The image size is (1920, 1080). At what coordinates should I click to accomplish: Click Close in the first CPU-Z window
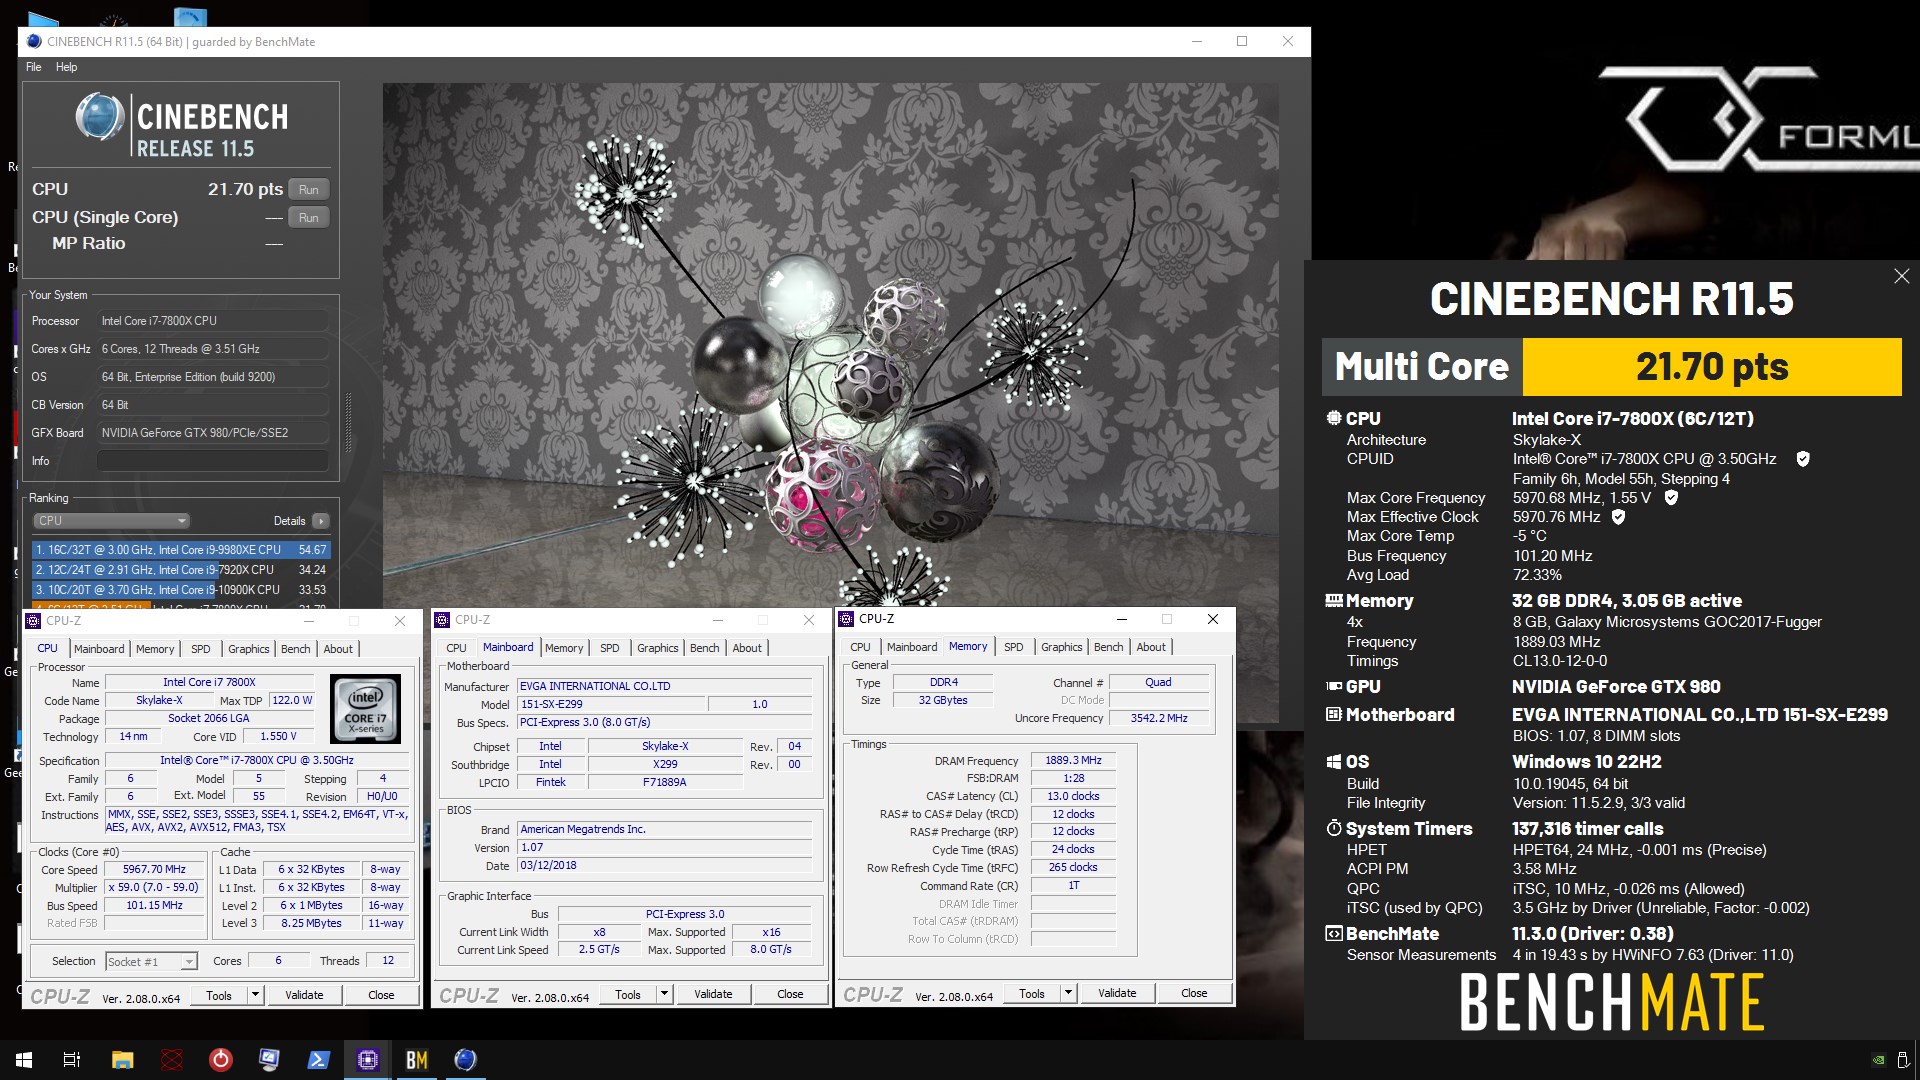381,995
